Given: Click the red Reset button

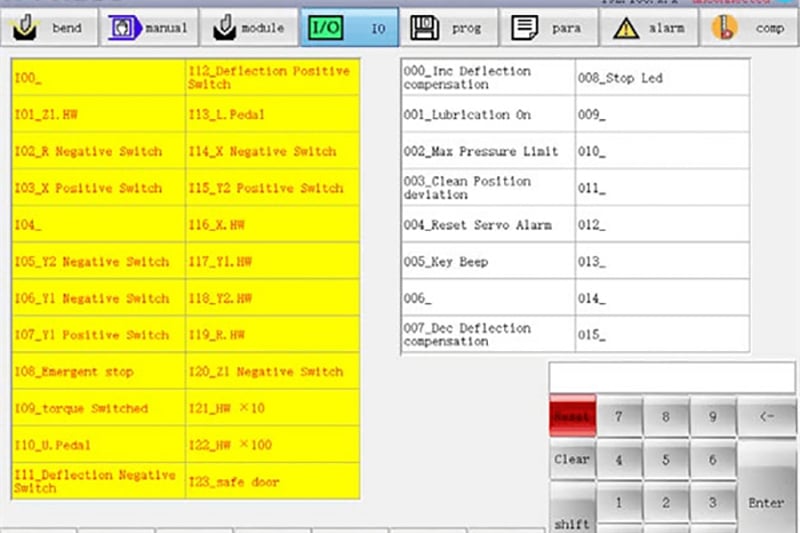Looking at the screenshot, I should pyautogui.click(x=572, y=416).
